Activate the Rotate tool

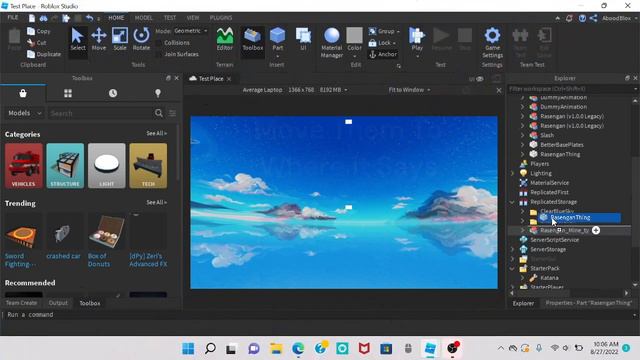[141, 39]
